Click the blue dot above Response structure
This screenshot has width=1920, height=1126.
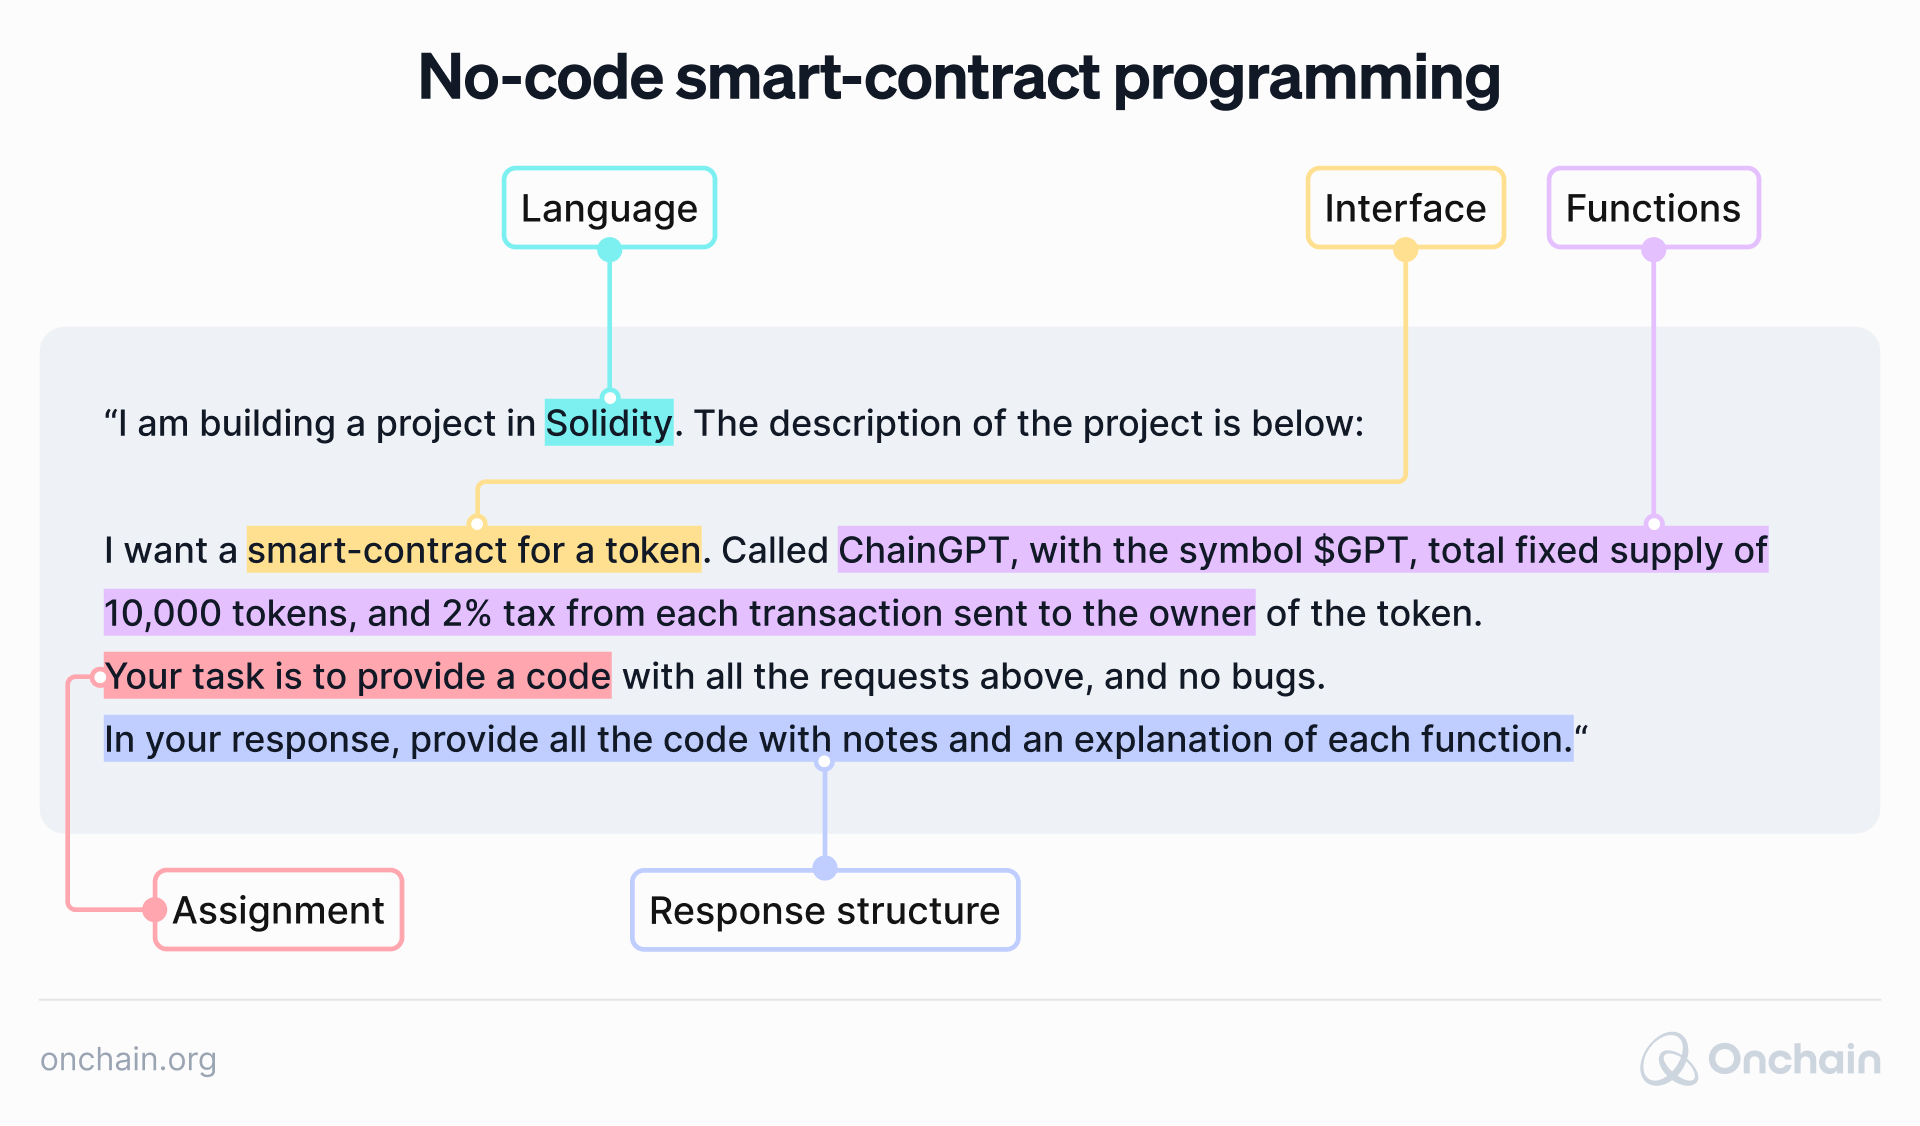coord(825,867)
